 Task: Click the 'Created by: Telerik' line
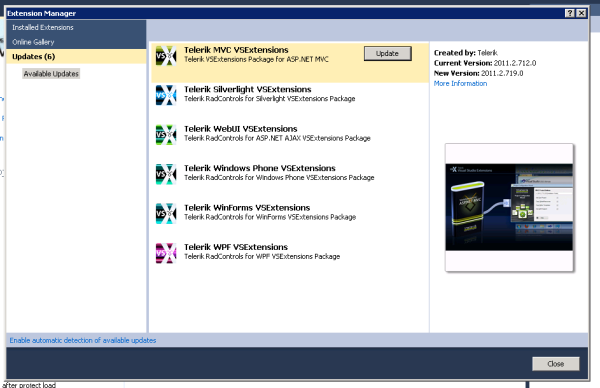pyautogui.click(x=466, y=53)
